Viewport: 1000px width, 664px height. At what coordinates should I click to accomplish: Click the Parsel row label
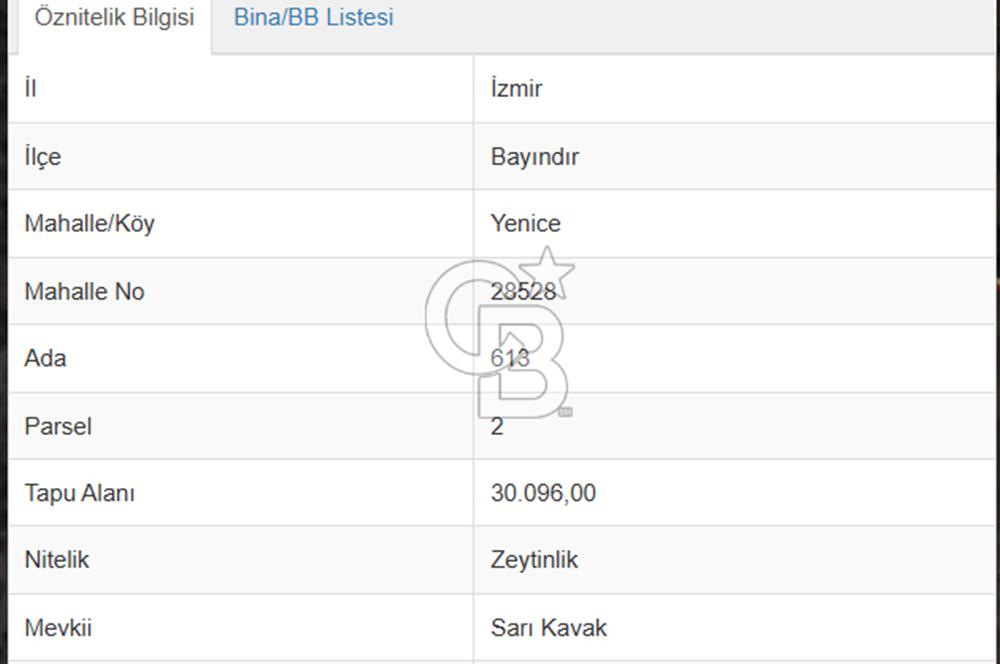pyautogui.click(x=58, y=425)
